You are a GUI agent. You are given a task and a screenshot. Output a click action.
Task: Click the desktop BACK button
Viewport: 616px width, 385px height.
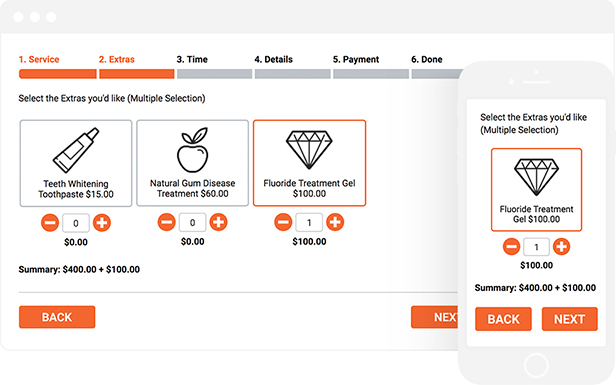click(x=57, y=317)
